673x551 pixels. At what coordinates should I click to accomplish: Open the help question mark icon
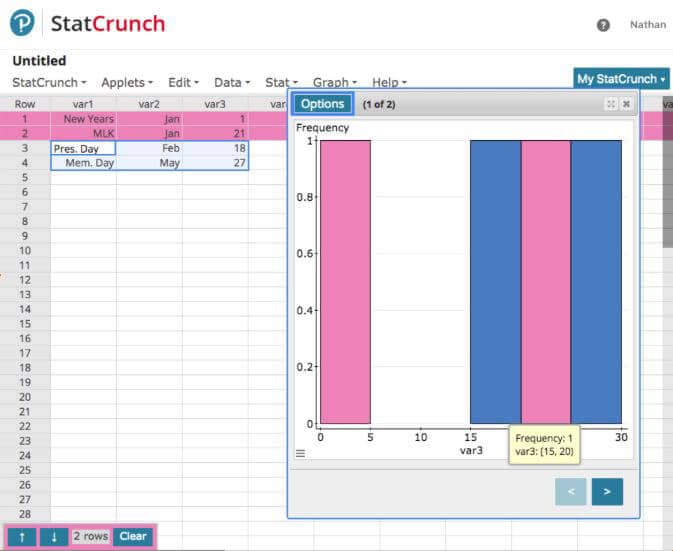[603, 25]
